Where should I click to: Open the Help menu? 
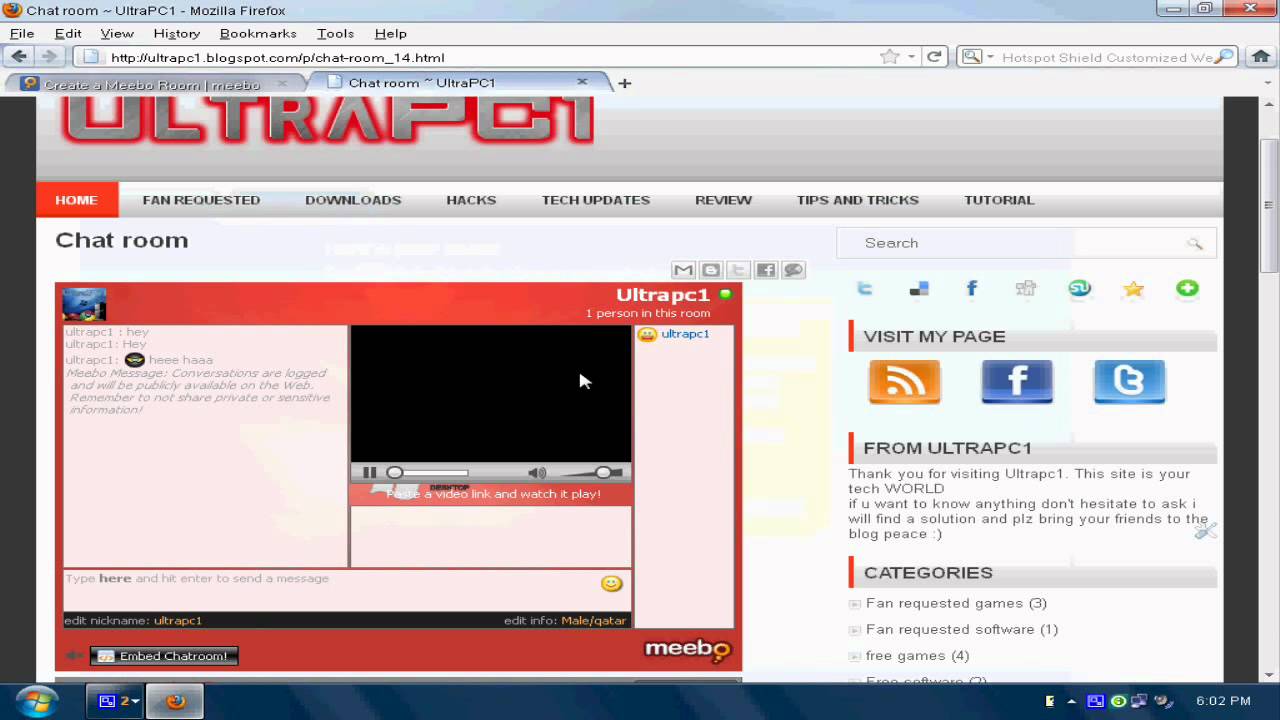391,33
